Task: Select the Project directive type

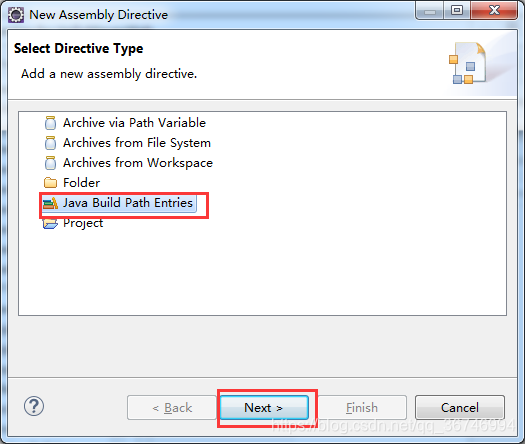Action: click(x=83, y=223)
